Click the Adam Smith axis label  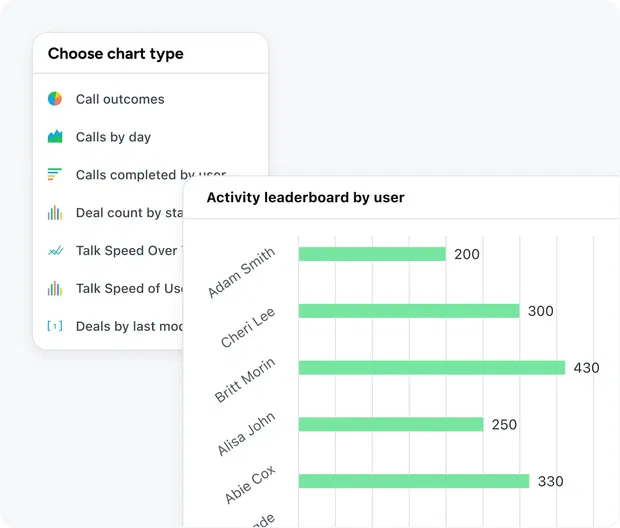tap(241, 272)
